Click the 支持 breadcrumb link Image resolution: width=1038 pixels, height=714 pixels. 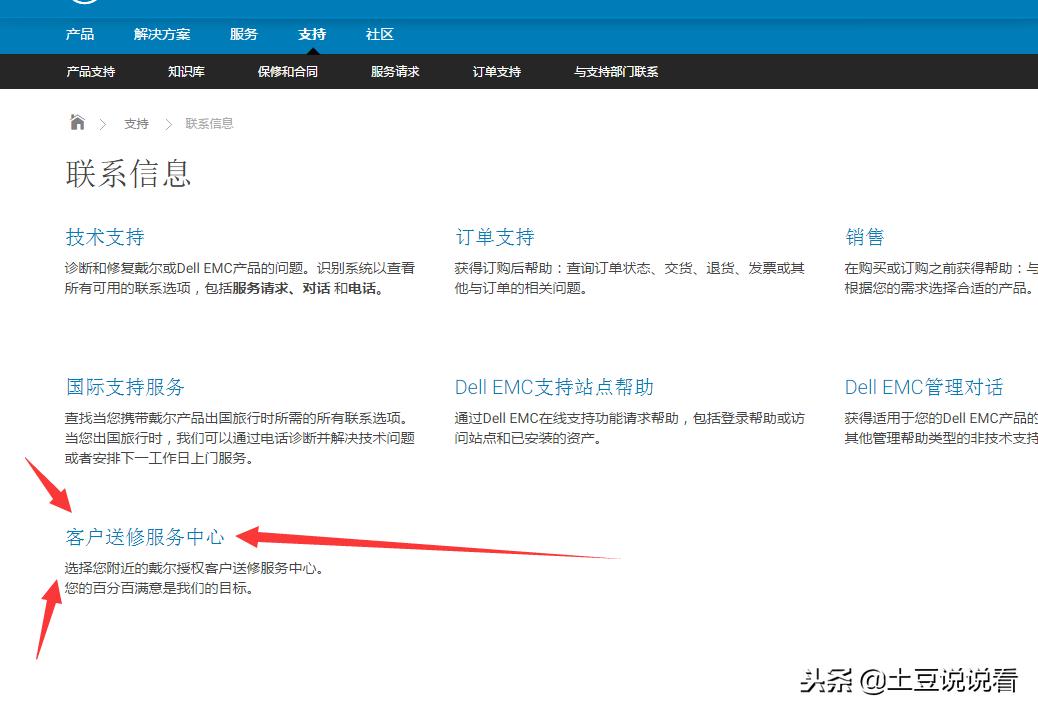tap(136, 123)
